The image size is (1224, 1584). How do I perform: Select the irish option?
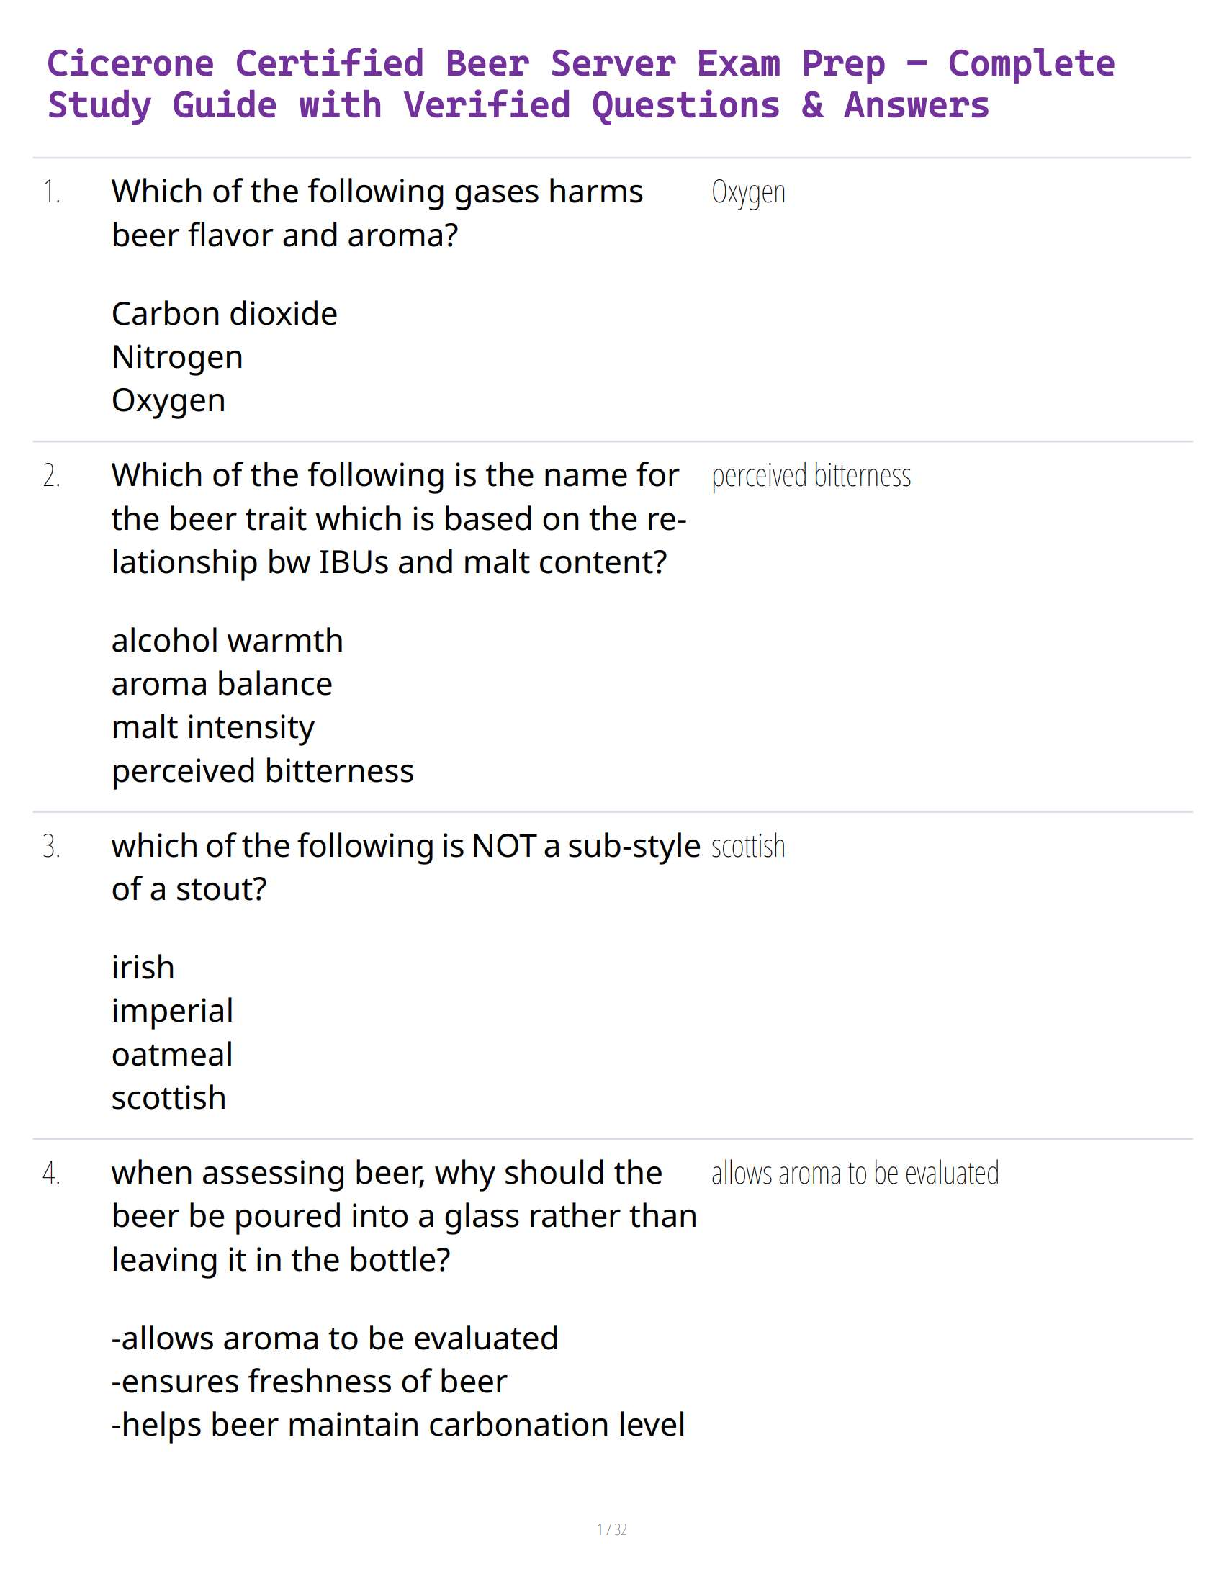click(143, 968)
